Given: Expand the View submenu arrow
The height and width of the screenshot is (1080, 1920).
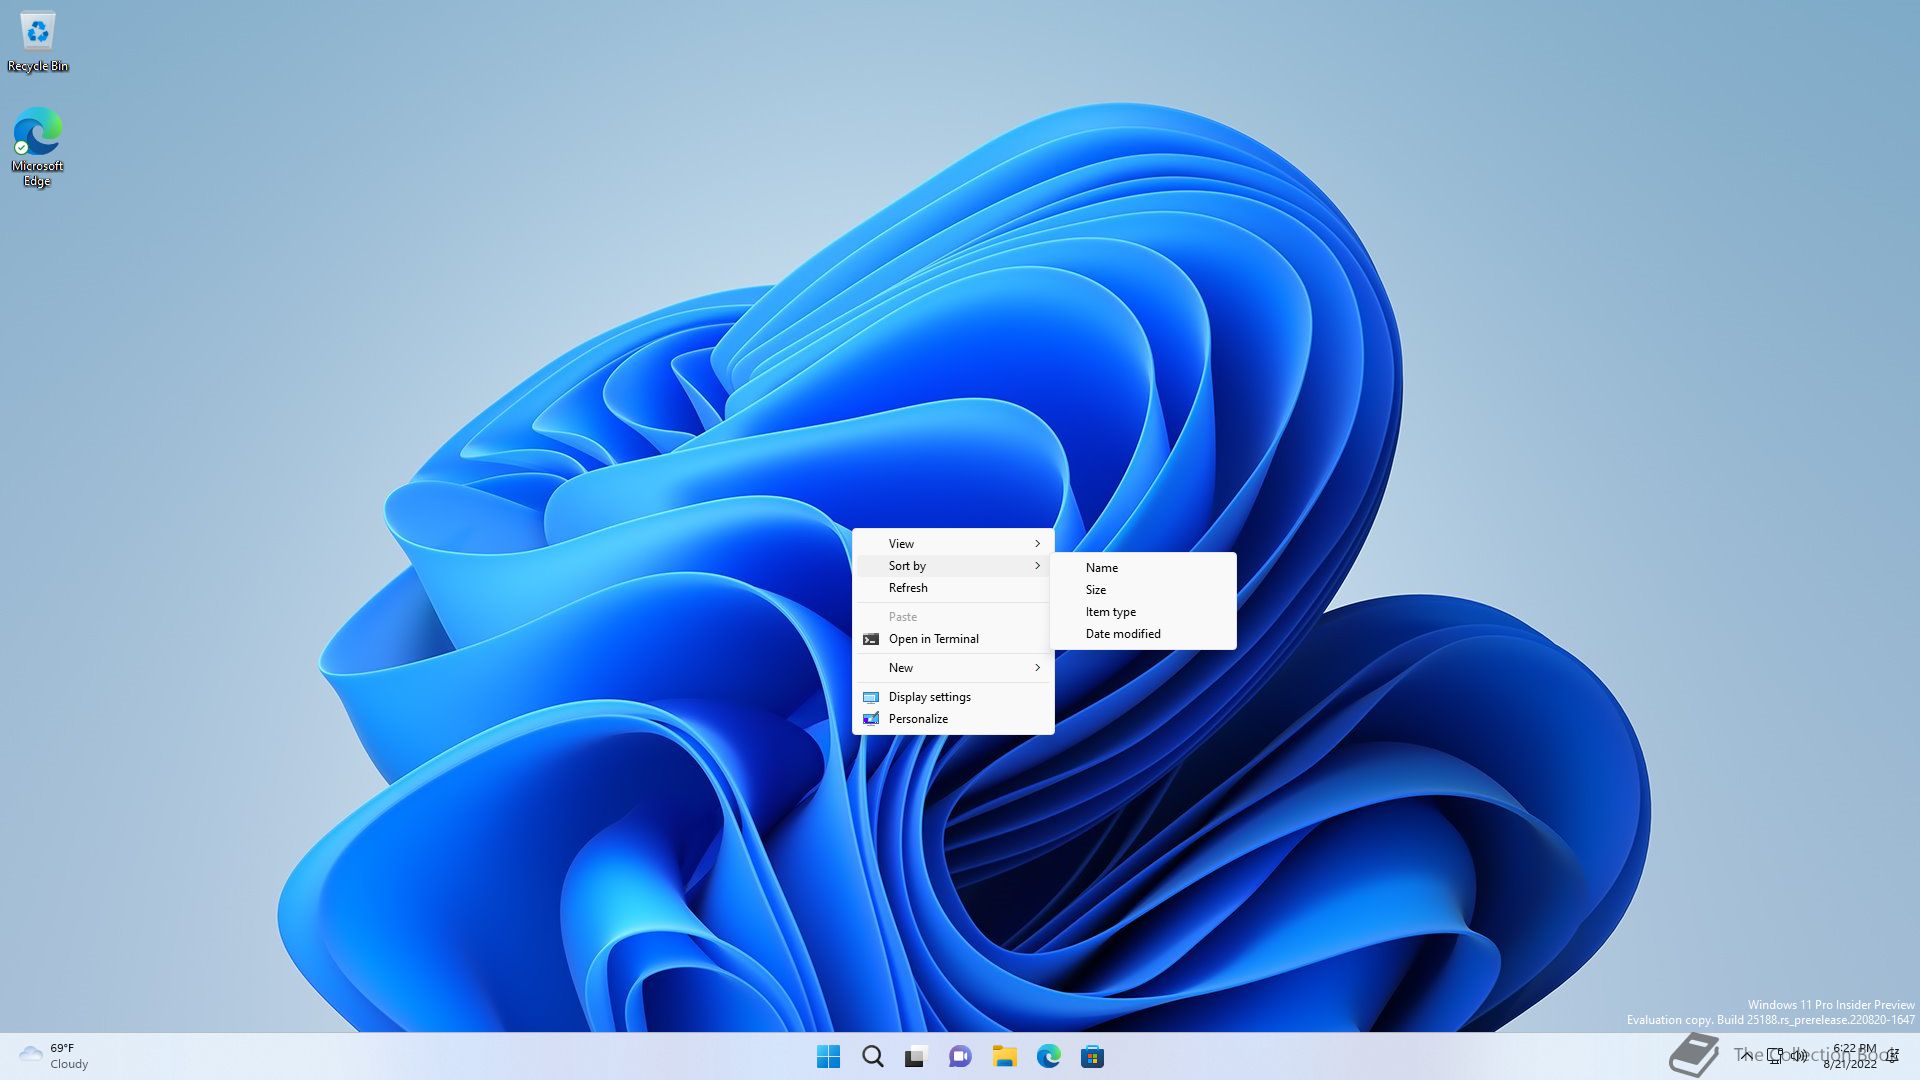Looking at the screenshot, I should [1037, 544].
